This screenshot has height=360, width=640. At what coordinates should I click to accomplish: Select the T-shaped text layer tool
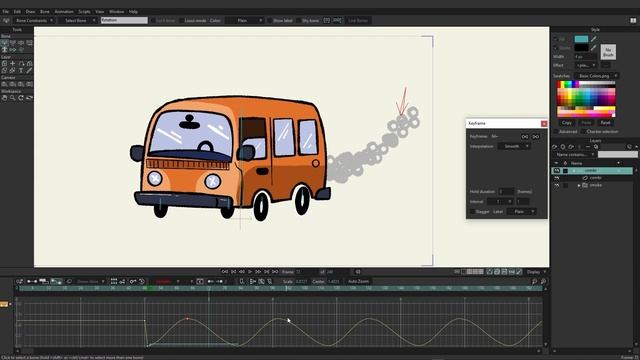tap(21, 71)
